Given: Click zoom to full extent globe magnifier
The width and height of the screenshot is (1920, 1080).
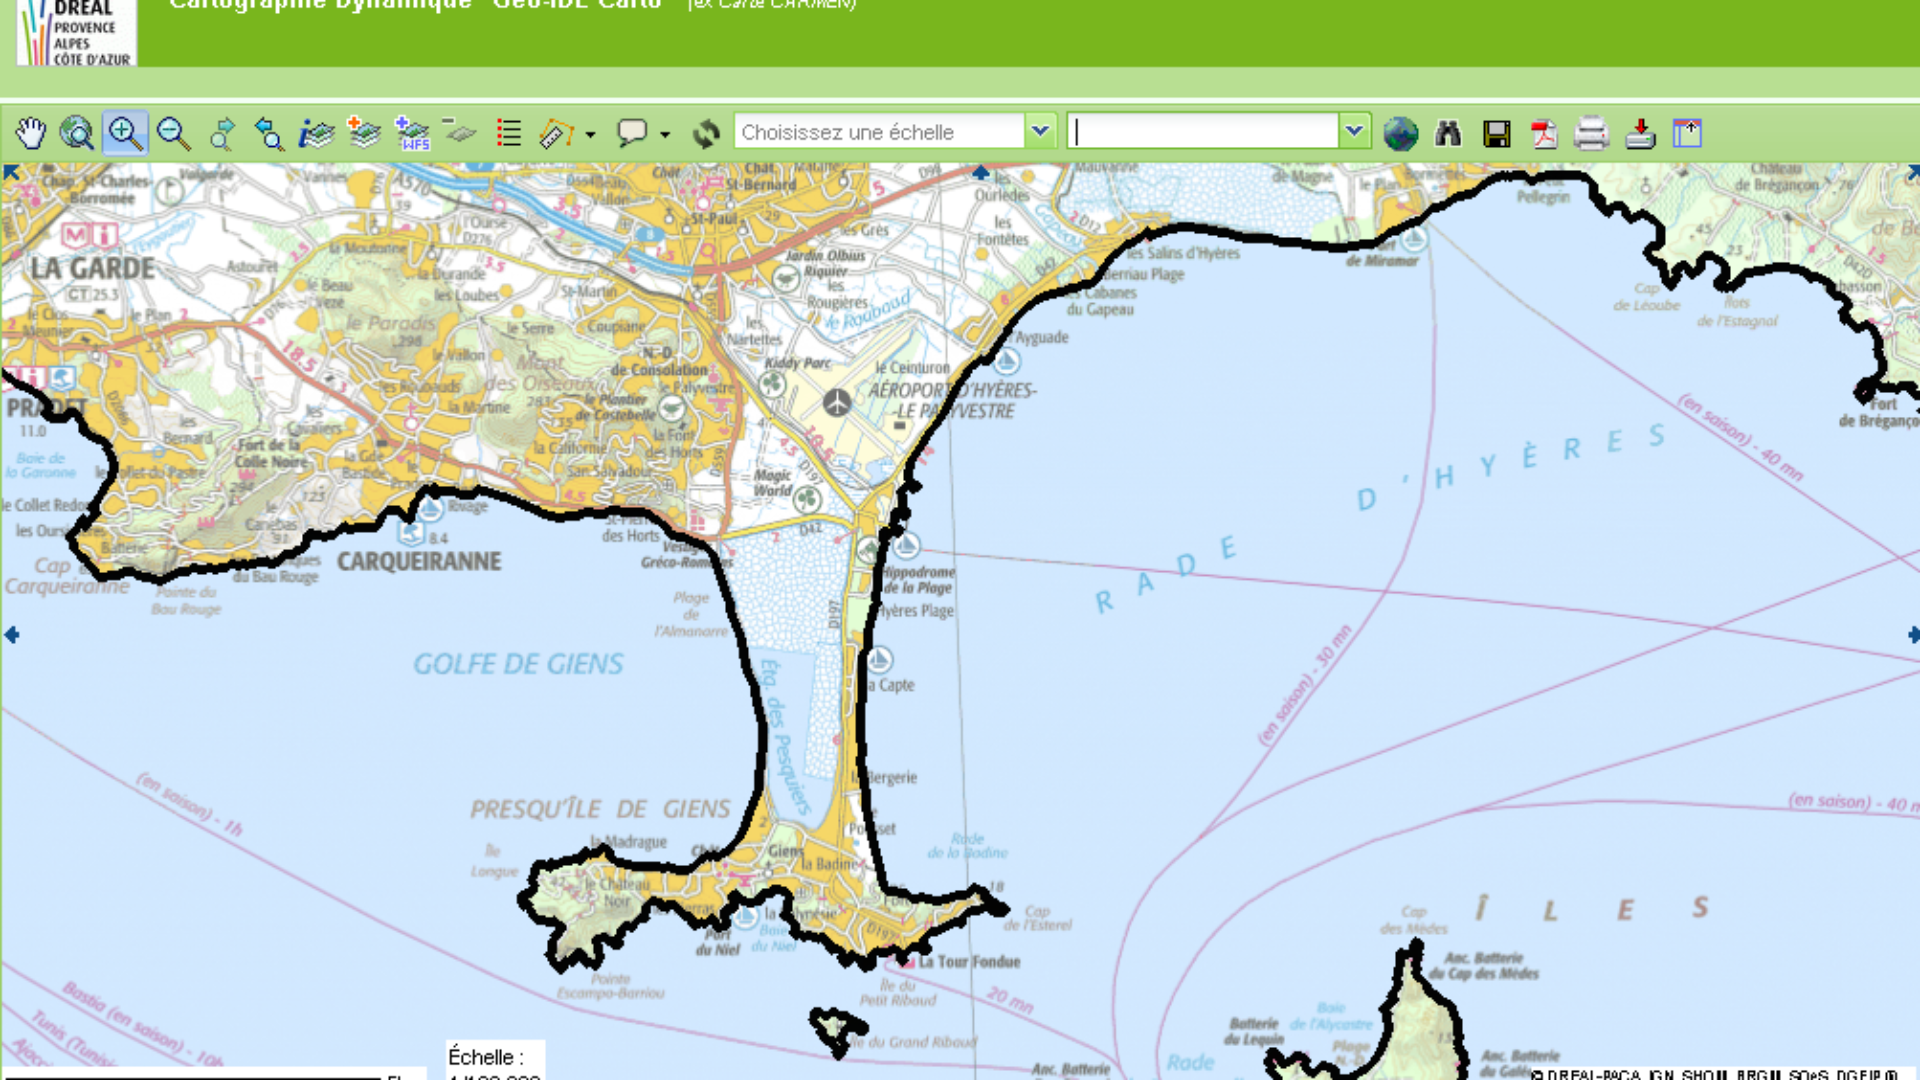Looking at the screenshot, I should 77,133.
